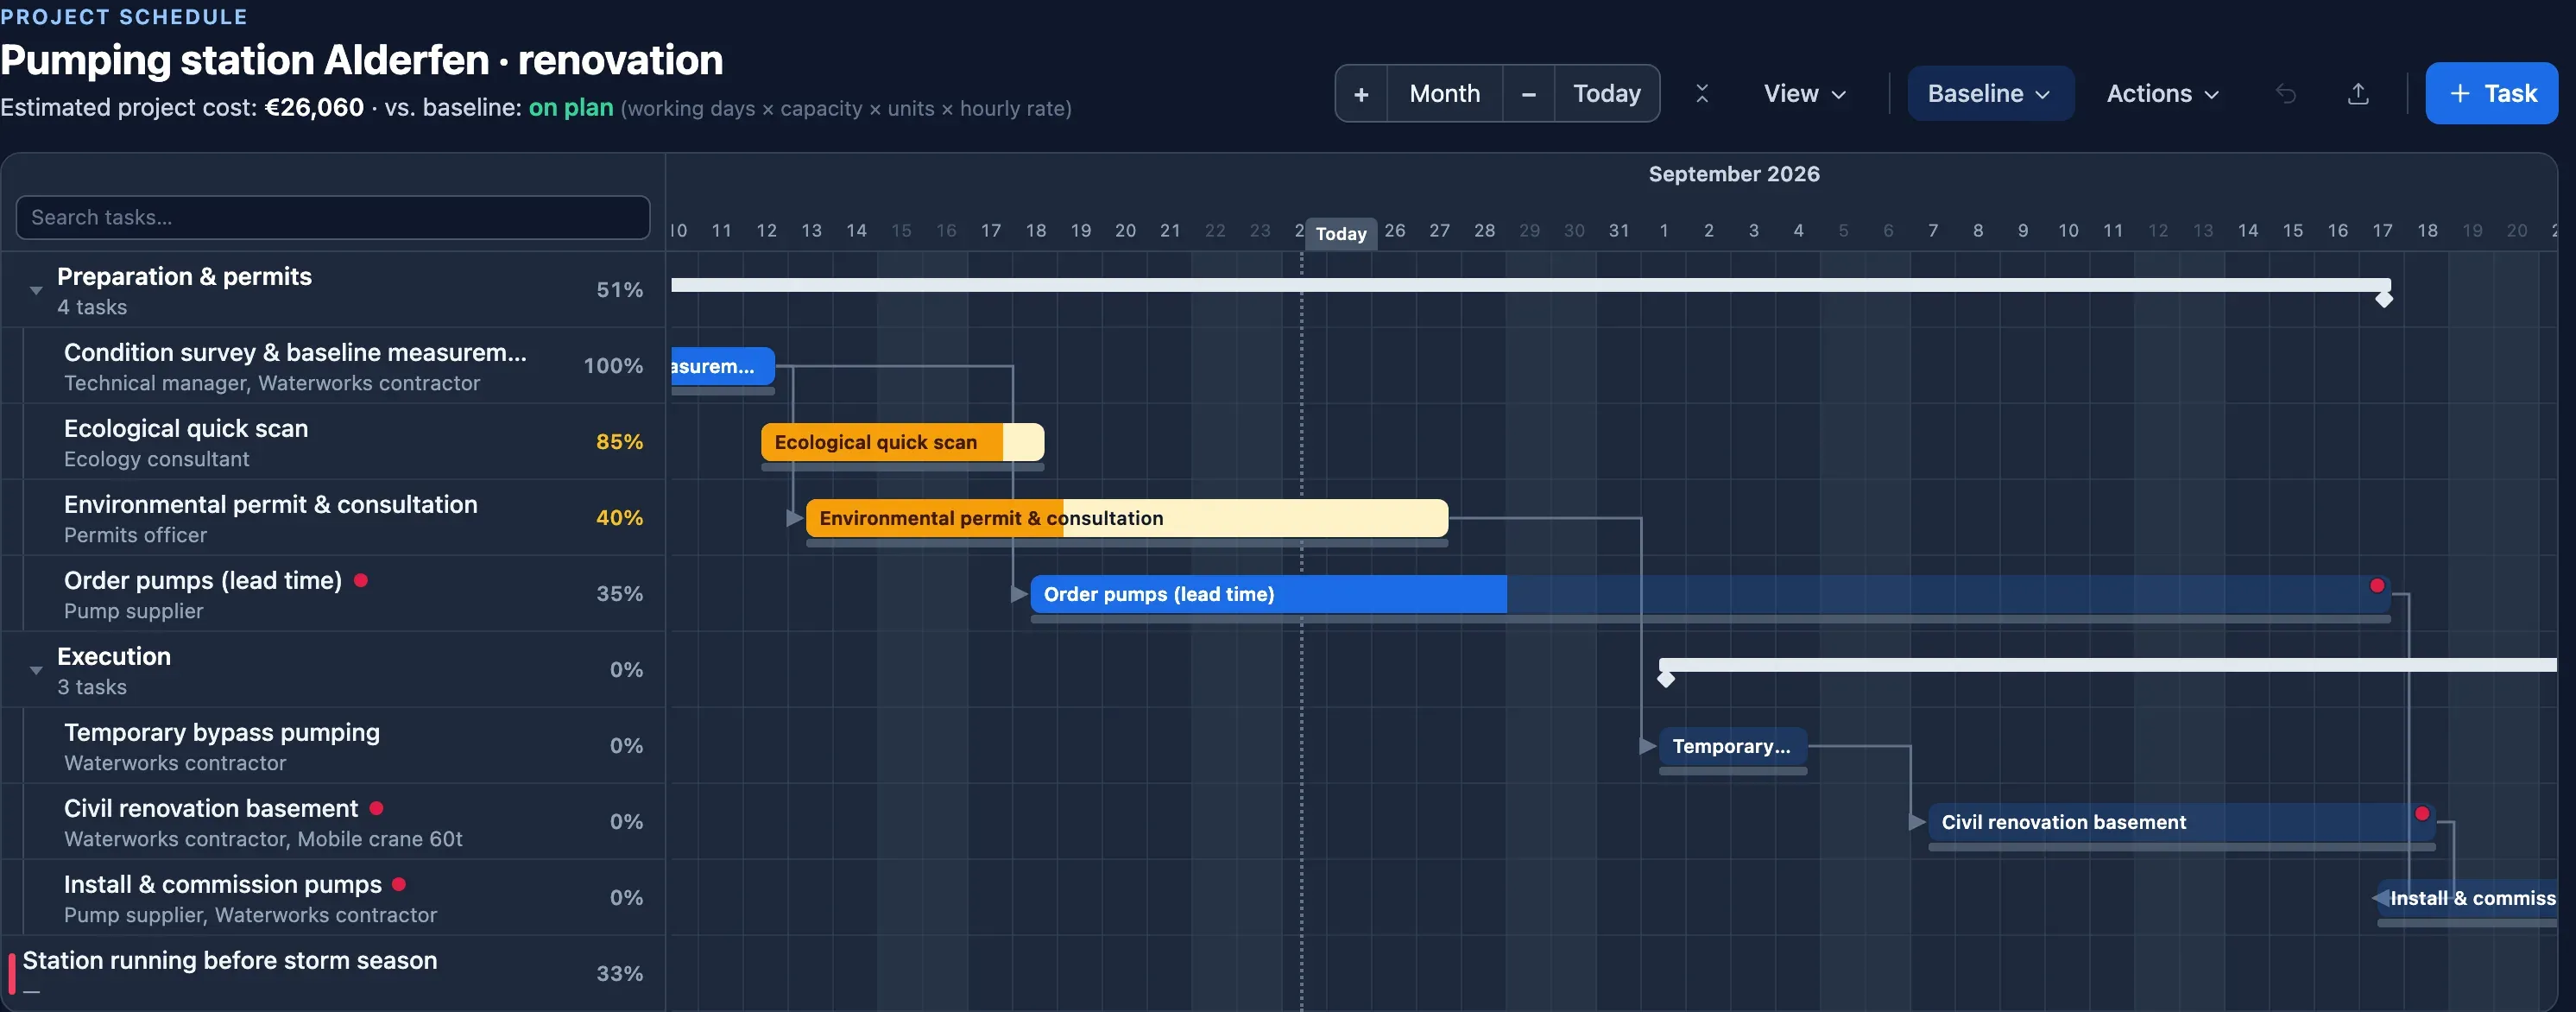The image size is (2576, 1012).
Task: Open the View dropdown
Action: (1804, 93)
